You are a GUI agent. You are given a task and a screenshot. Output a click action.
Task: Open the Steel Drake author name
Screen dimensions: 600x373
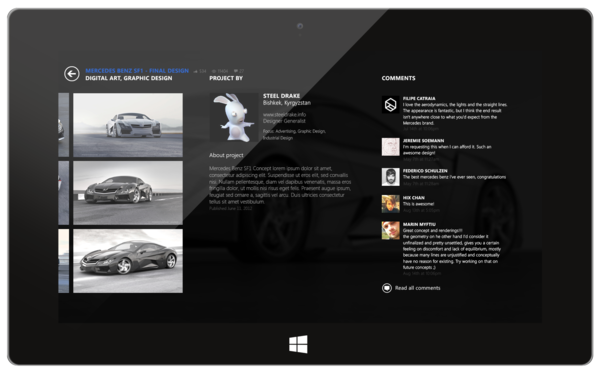click(x=281, y=96)
